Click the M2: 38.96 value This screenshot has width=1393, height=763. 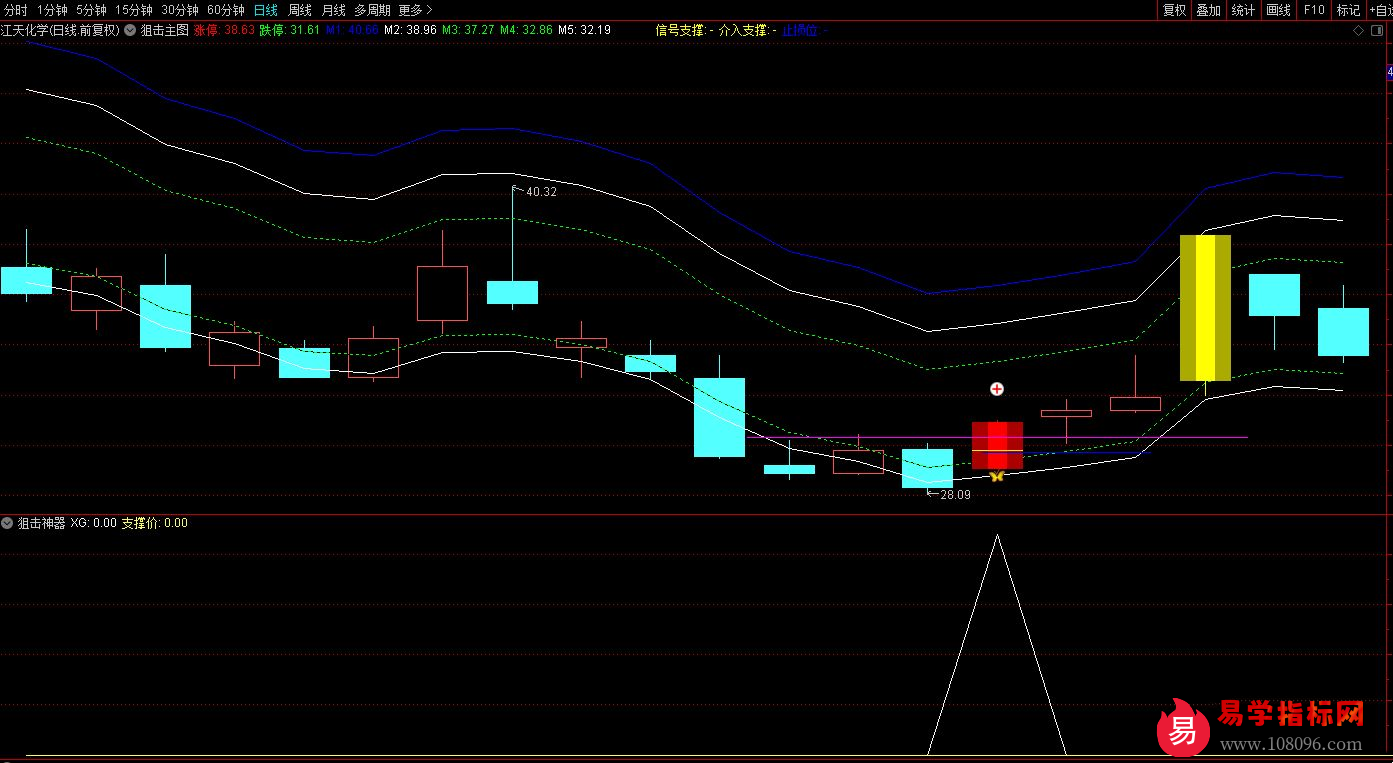pyautogui.click(x=410, y=30)
